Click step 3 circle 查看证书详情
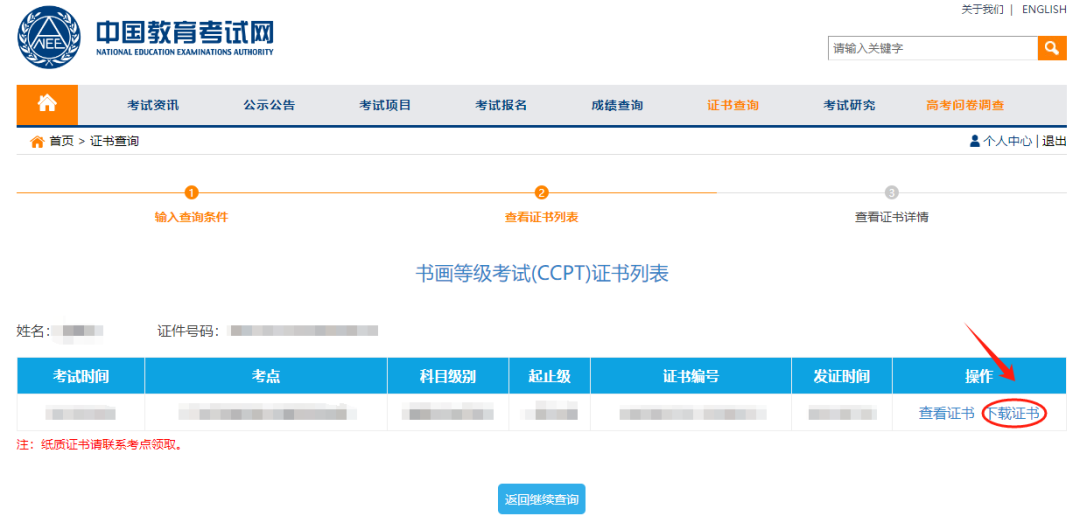This screenshot has height=530, width=1080. [x=891, y=193]
